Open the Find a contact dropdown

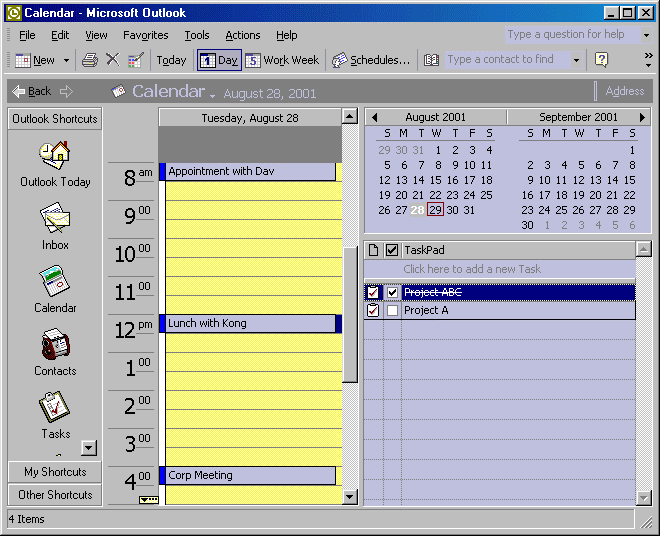coord(576,60)
